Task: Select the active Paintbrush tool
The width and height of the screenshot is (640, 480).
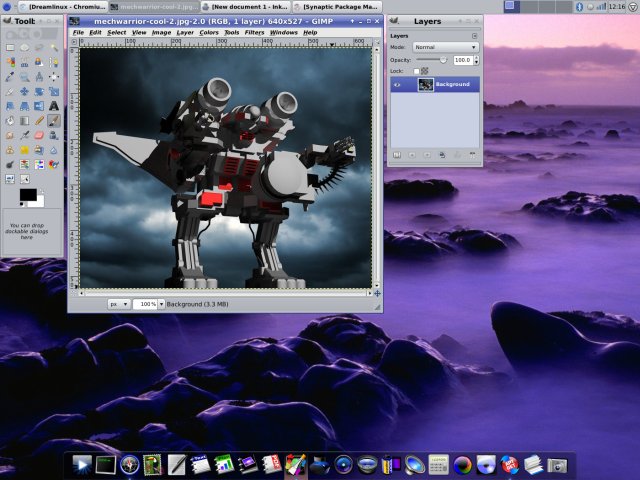Action: tap(53, 121)
